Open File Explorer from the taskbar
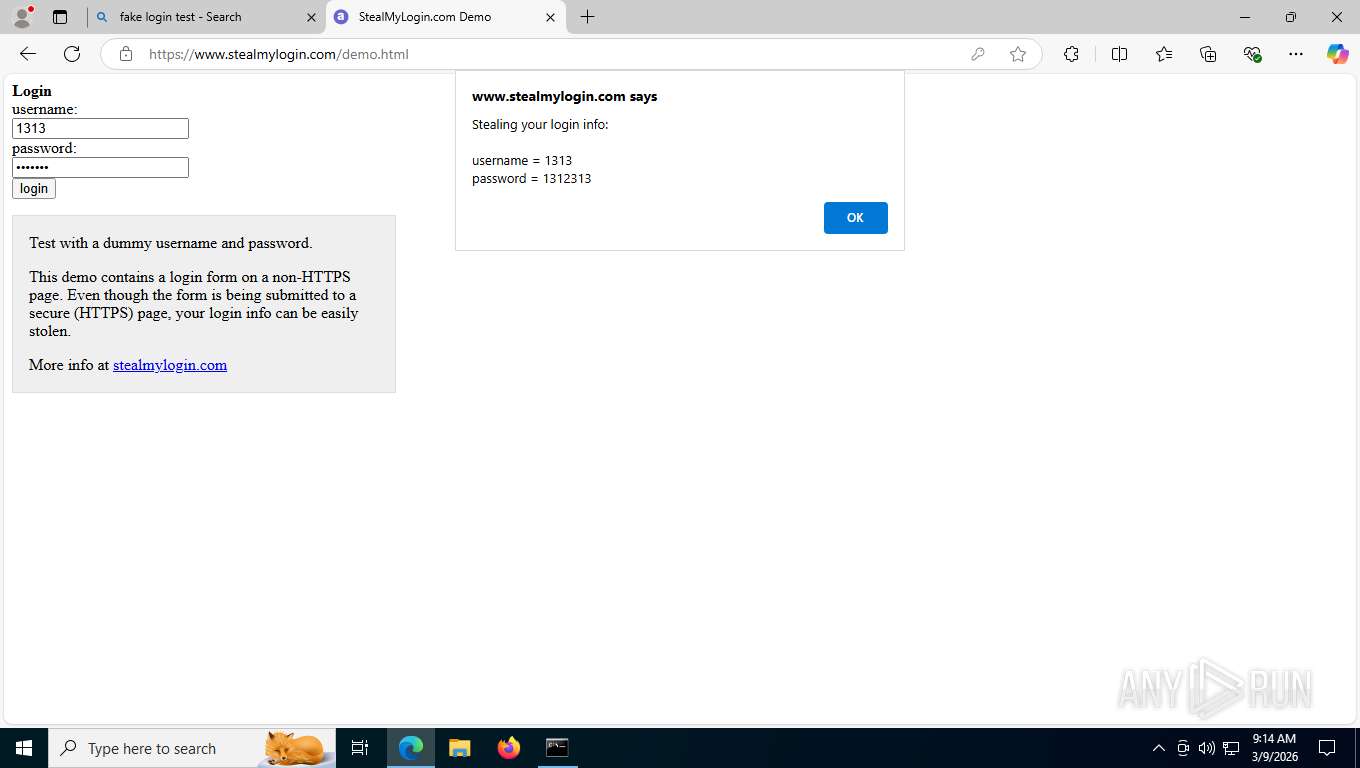Image resolution: width=1360 pixels, height=768 pixels. point(460,748)
